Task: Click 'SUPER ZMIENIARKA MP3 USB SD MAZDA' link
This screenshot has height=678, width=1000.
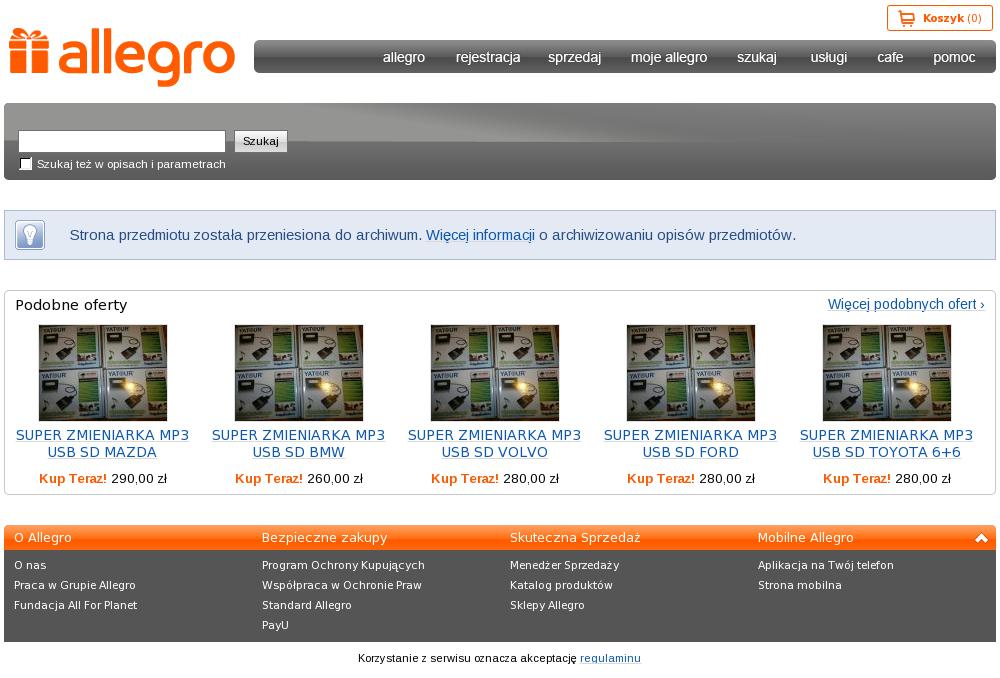Action: pos(103,444)
